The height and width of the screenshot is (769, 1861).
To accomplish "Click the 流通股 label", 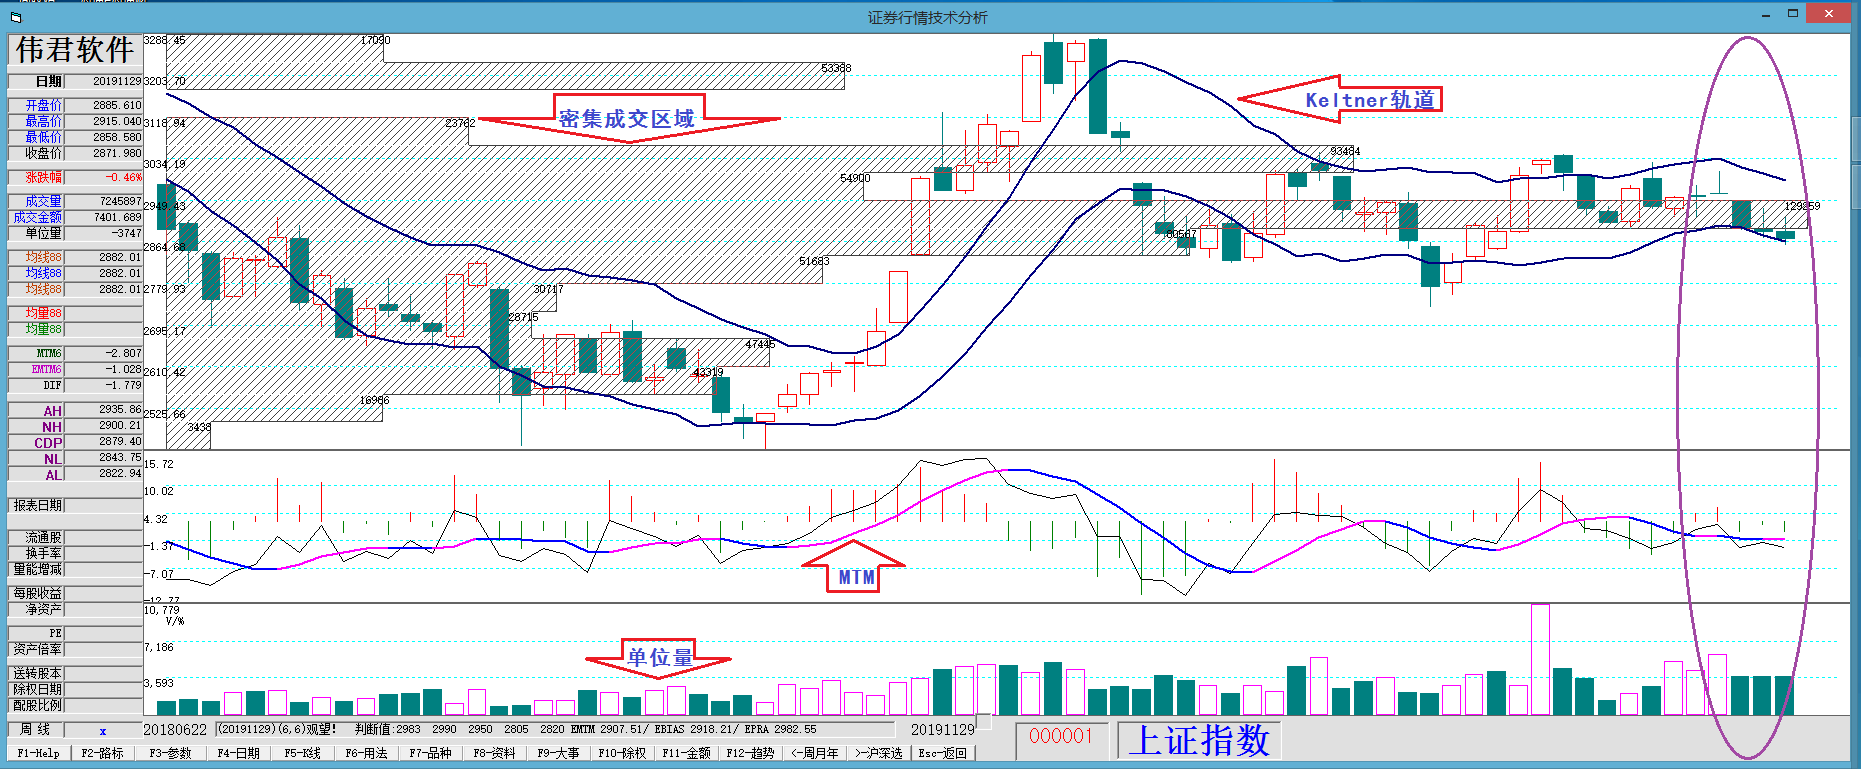I will 36,537.
